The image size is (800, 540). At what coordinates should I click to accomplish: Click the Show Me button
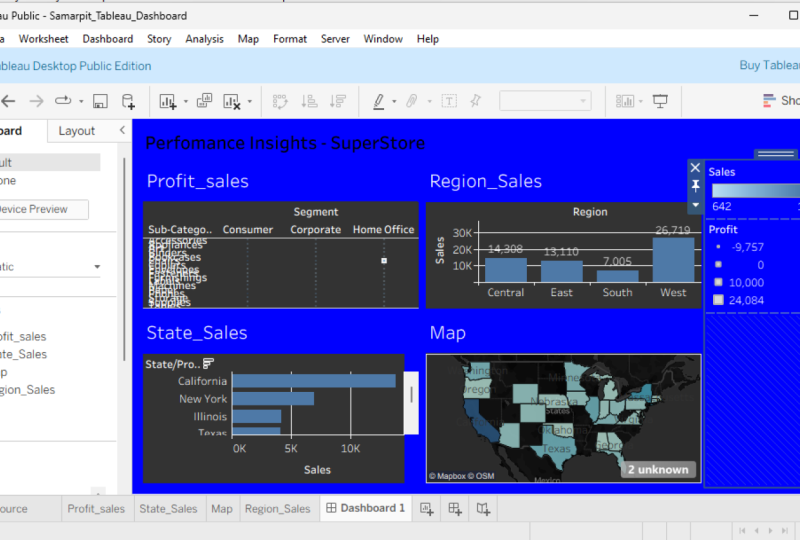point(782,101)
